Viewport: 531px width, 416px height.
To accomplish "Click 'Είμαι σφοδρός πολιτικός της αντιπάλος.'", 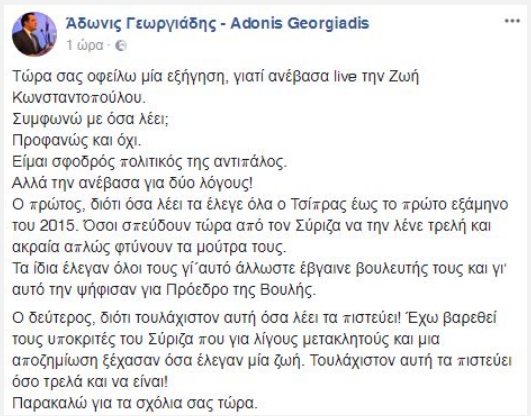I will coord(149,162).
